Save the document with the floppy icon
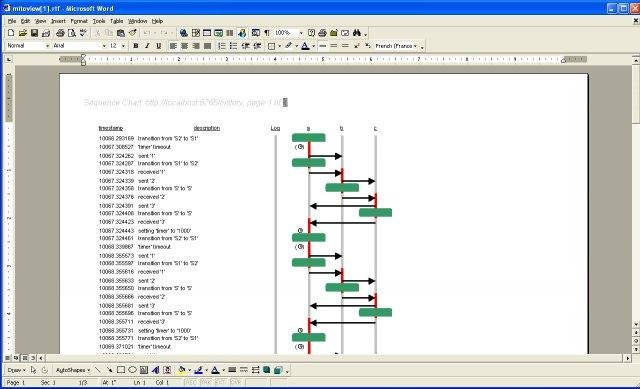Viewport: 640px width, 389px height. (x=34, y=33)
